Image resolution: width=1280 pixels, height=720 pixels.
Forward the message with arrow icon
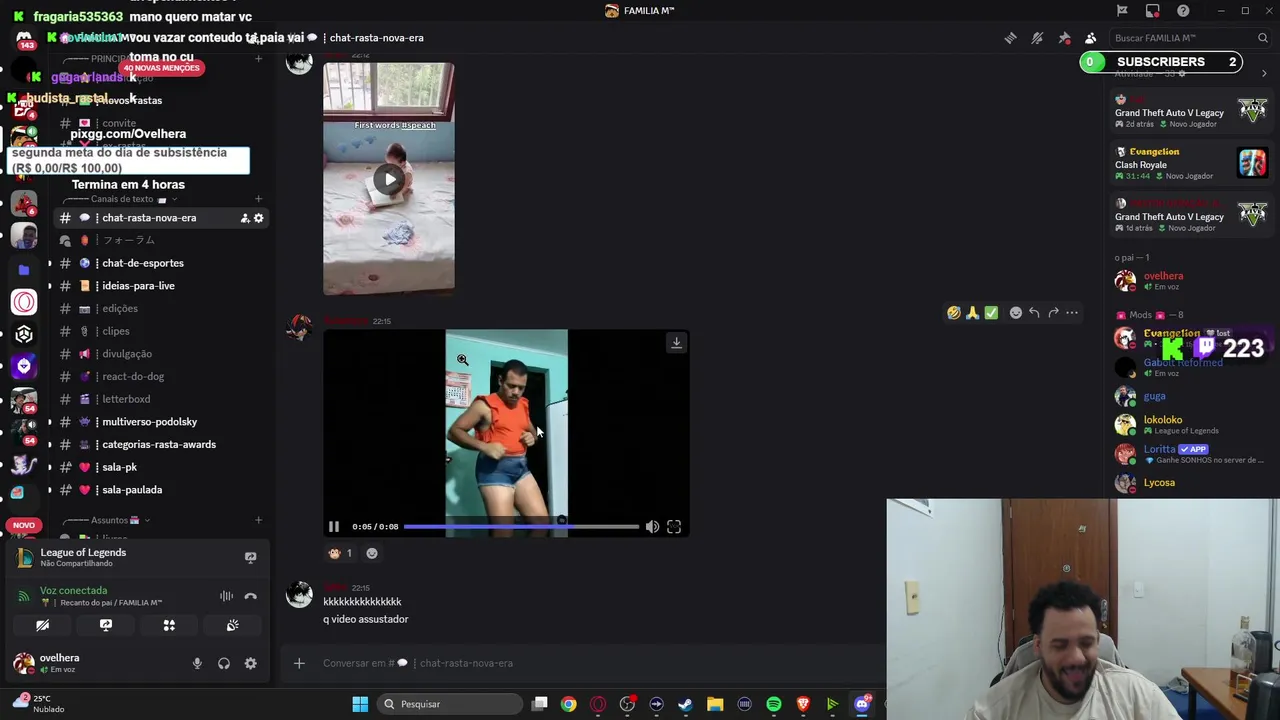(x=1053, y=313)
